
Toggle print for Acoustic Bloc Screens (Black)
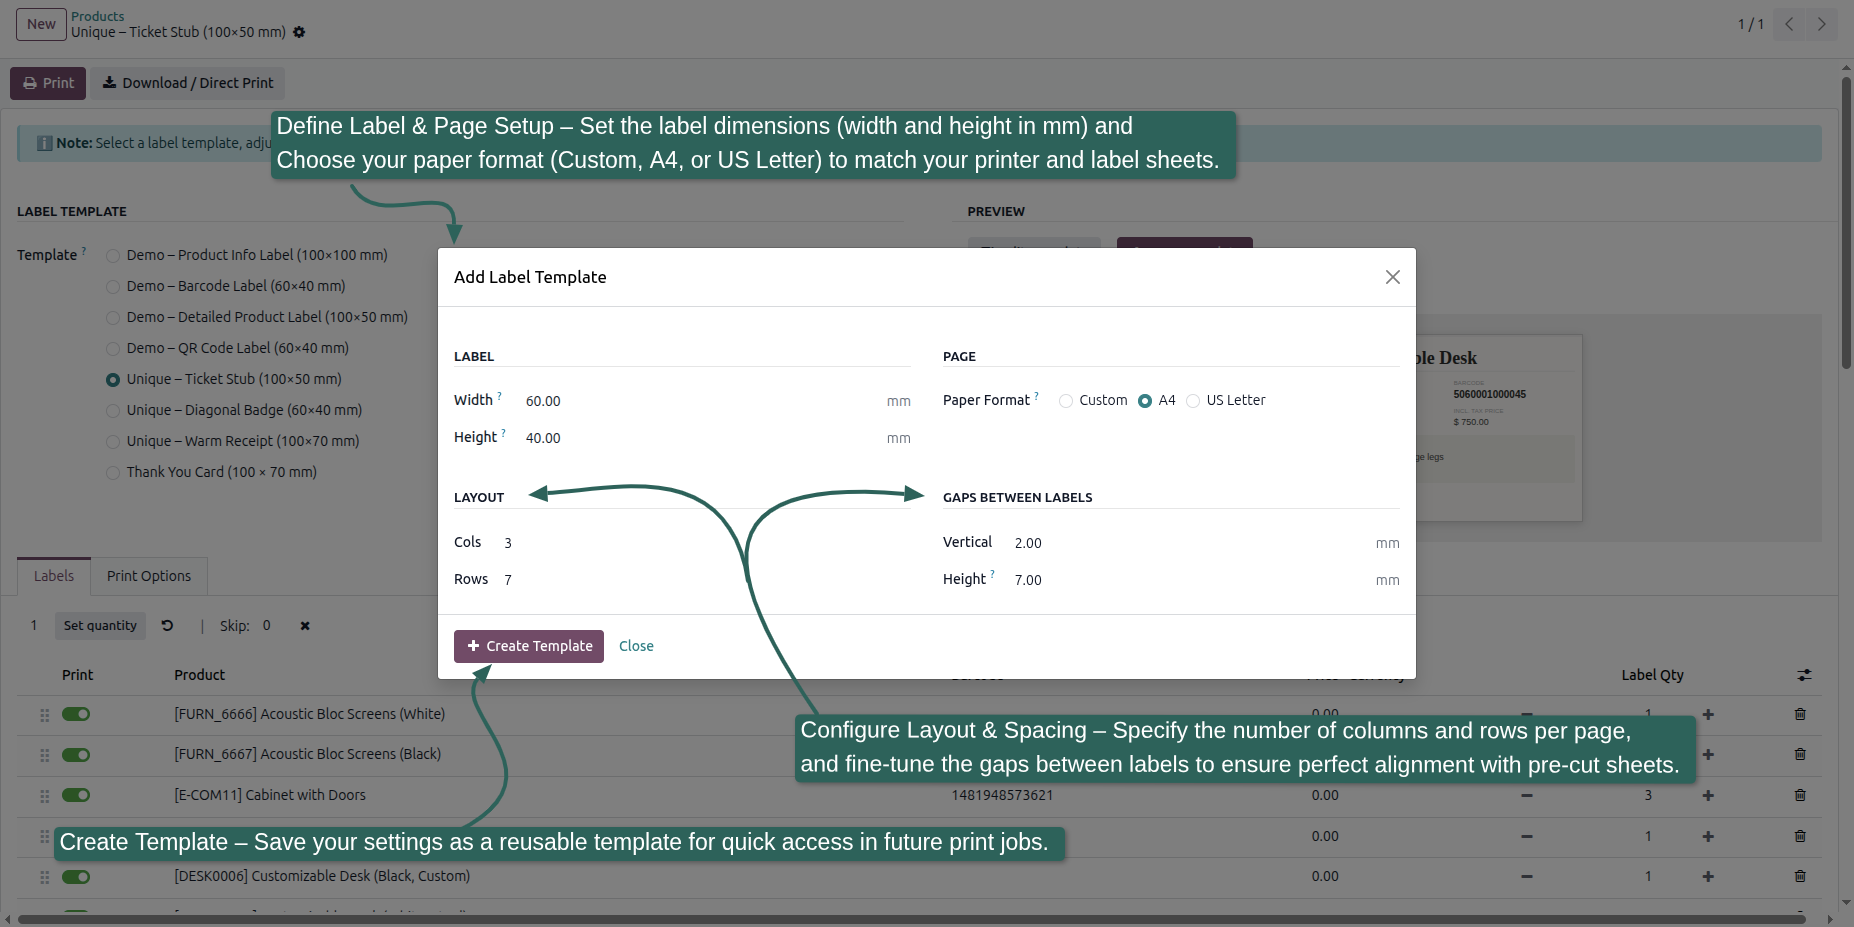76,755
